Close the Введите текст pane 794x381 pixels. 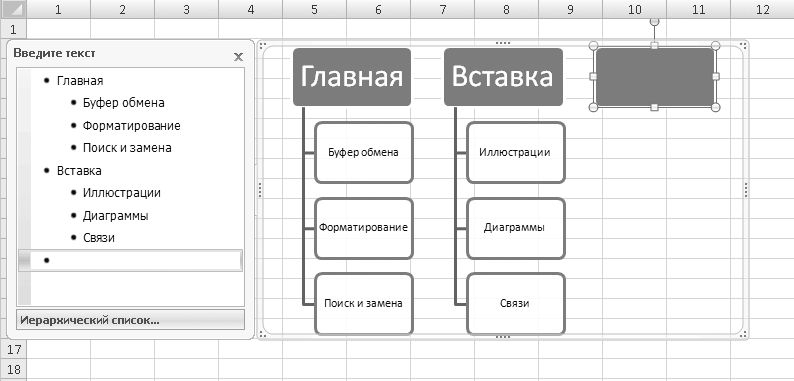[x=239, y=57]
